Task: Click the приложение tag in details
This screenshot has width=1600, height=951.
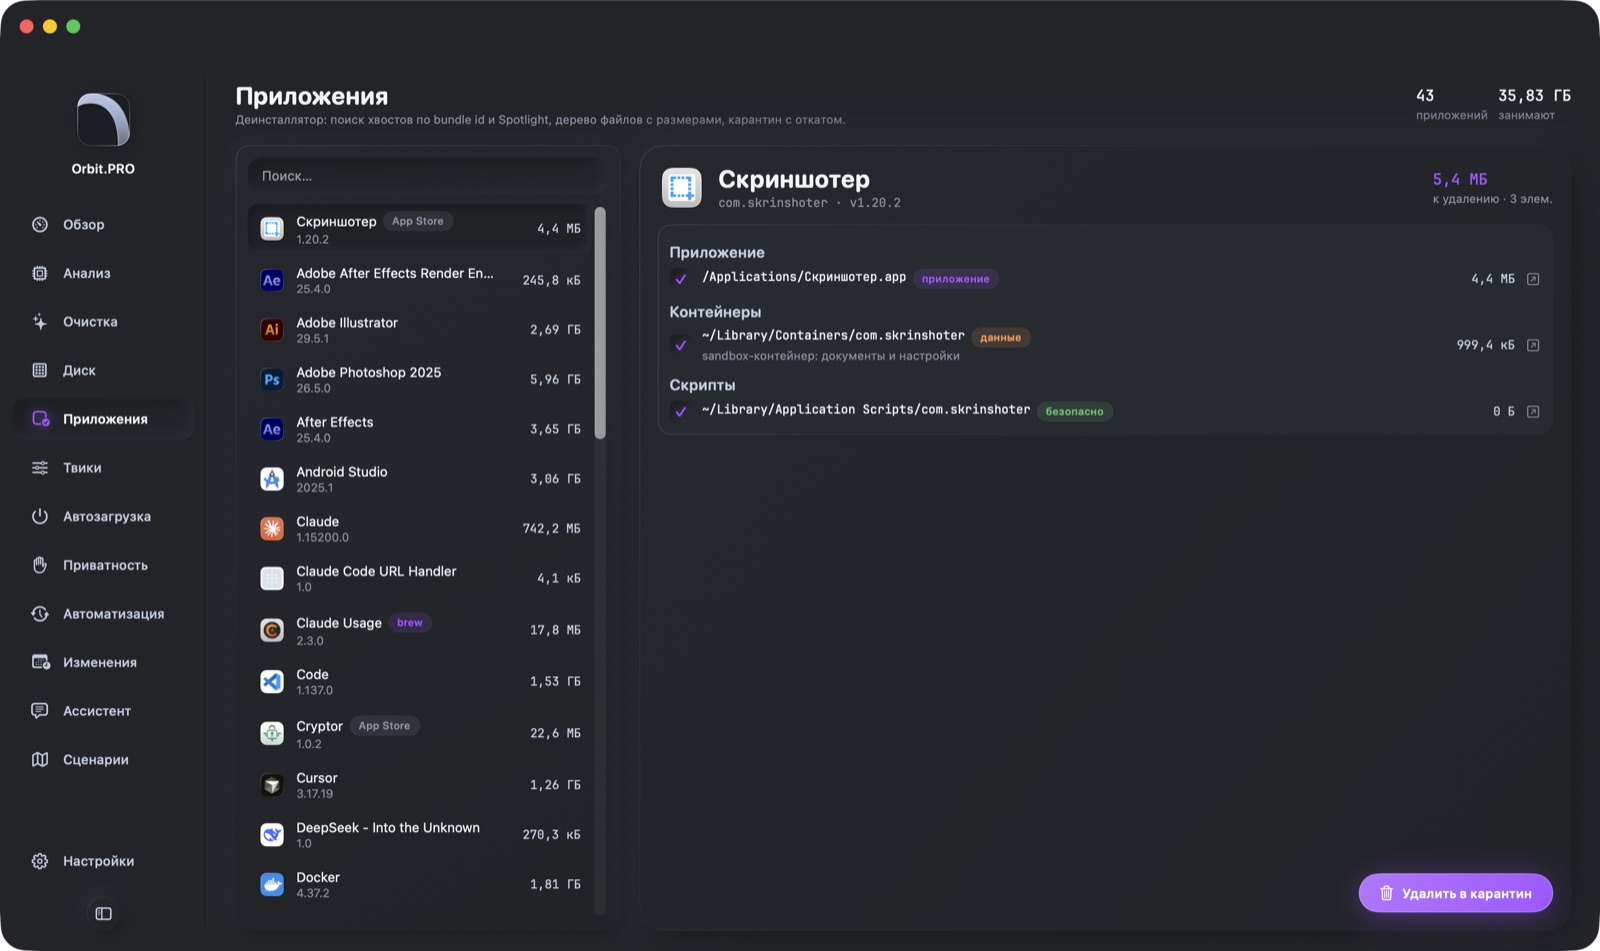Action: click(x=956, y=279)
